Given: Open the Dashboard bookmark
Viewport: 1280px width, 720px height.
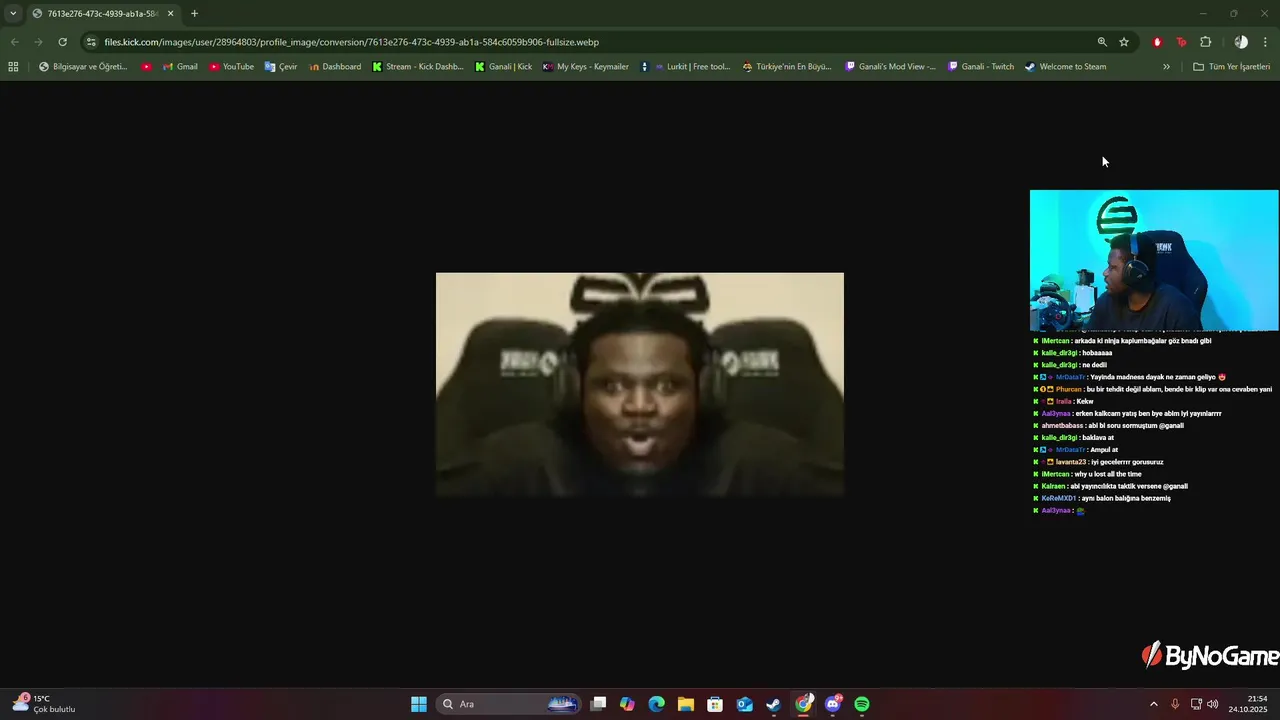Looking at the screenshot, I should [x=335, y=67].
